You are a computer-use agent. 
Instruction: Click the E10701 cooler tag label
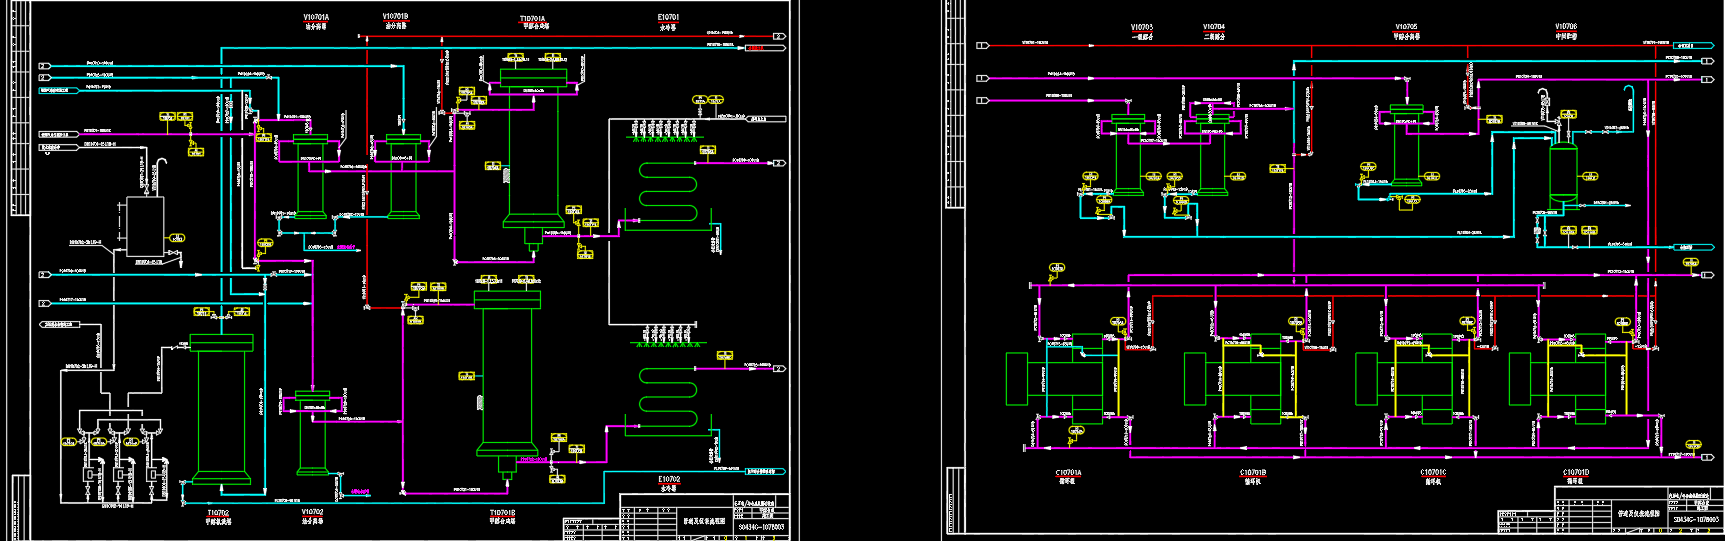coord(669,18)
